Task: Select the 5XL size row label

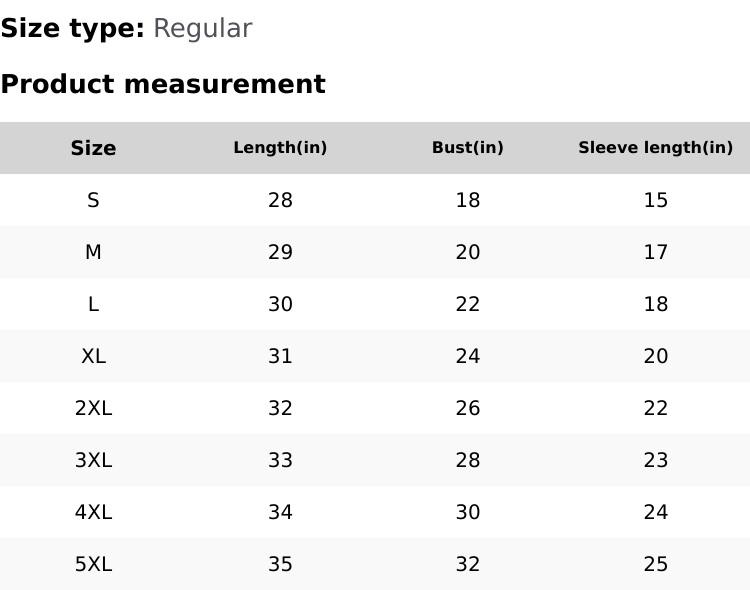Action: pos(93,564)
